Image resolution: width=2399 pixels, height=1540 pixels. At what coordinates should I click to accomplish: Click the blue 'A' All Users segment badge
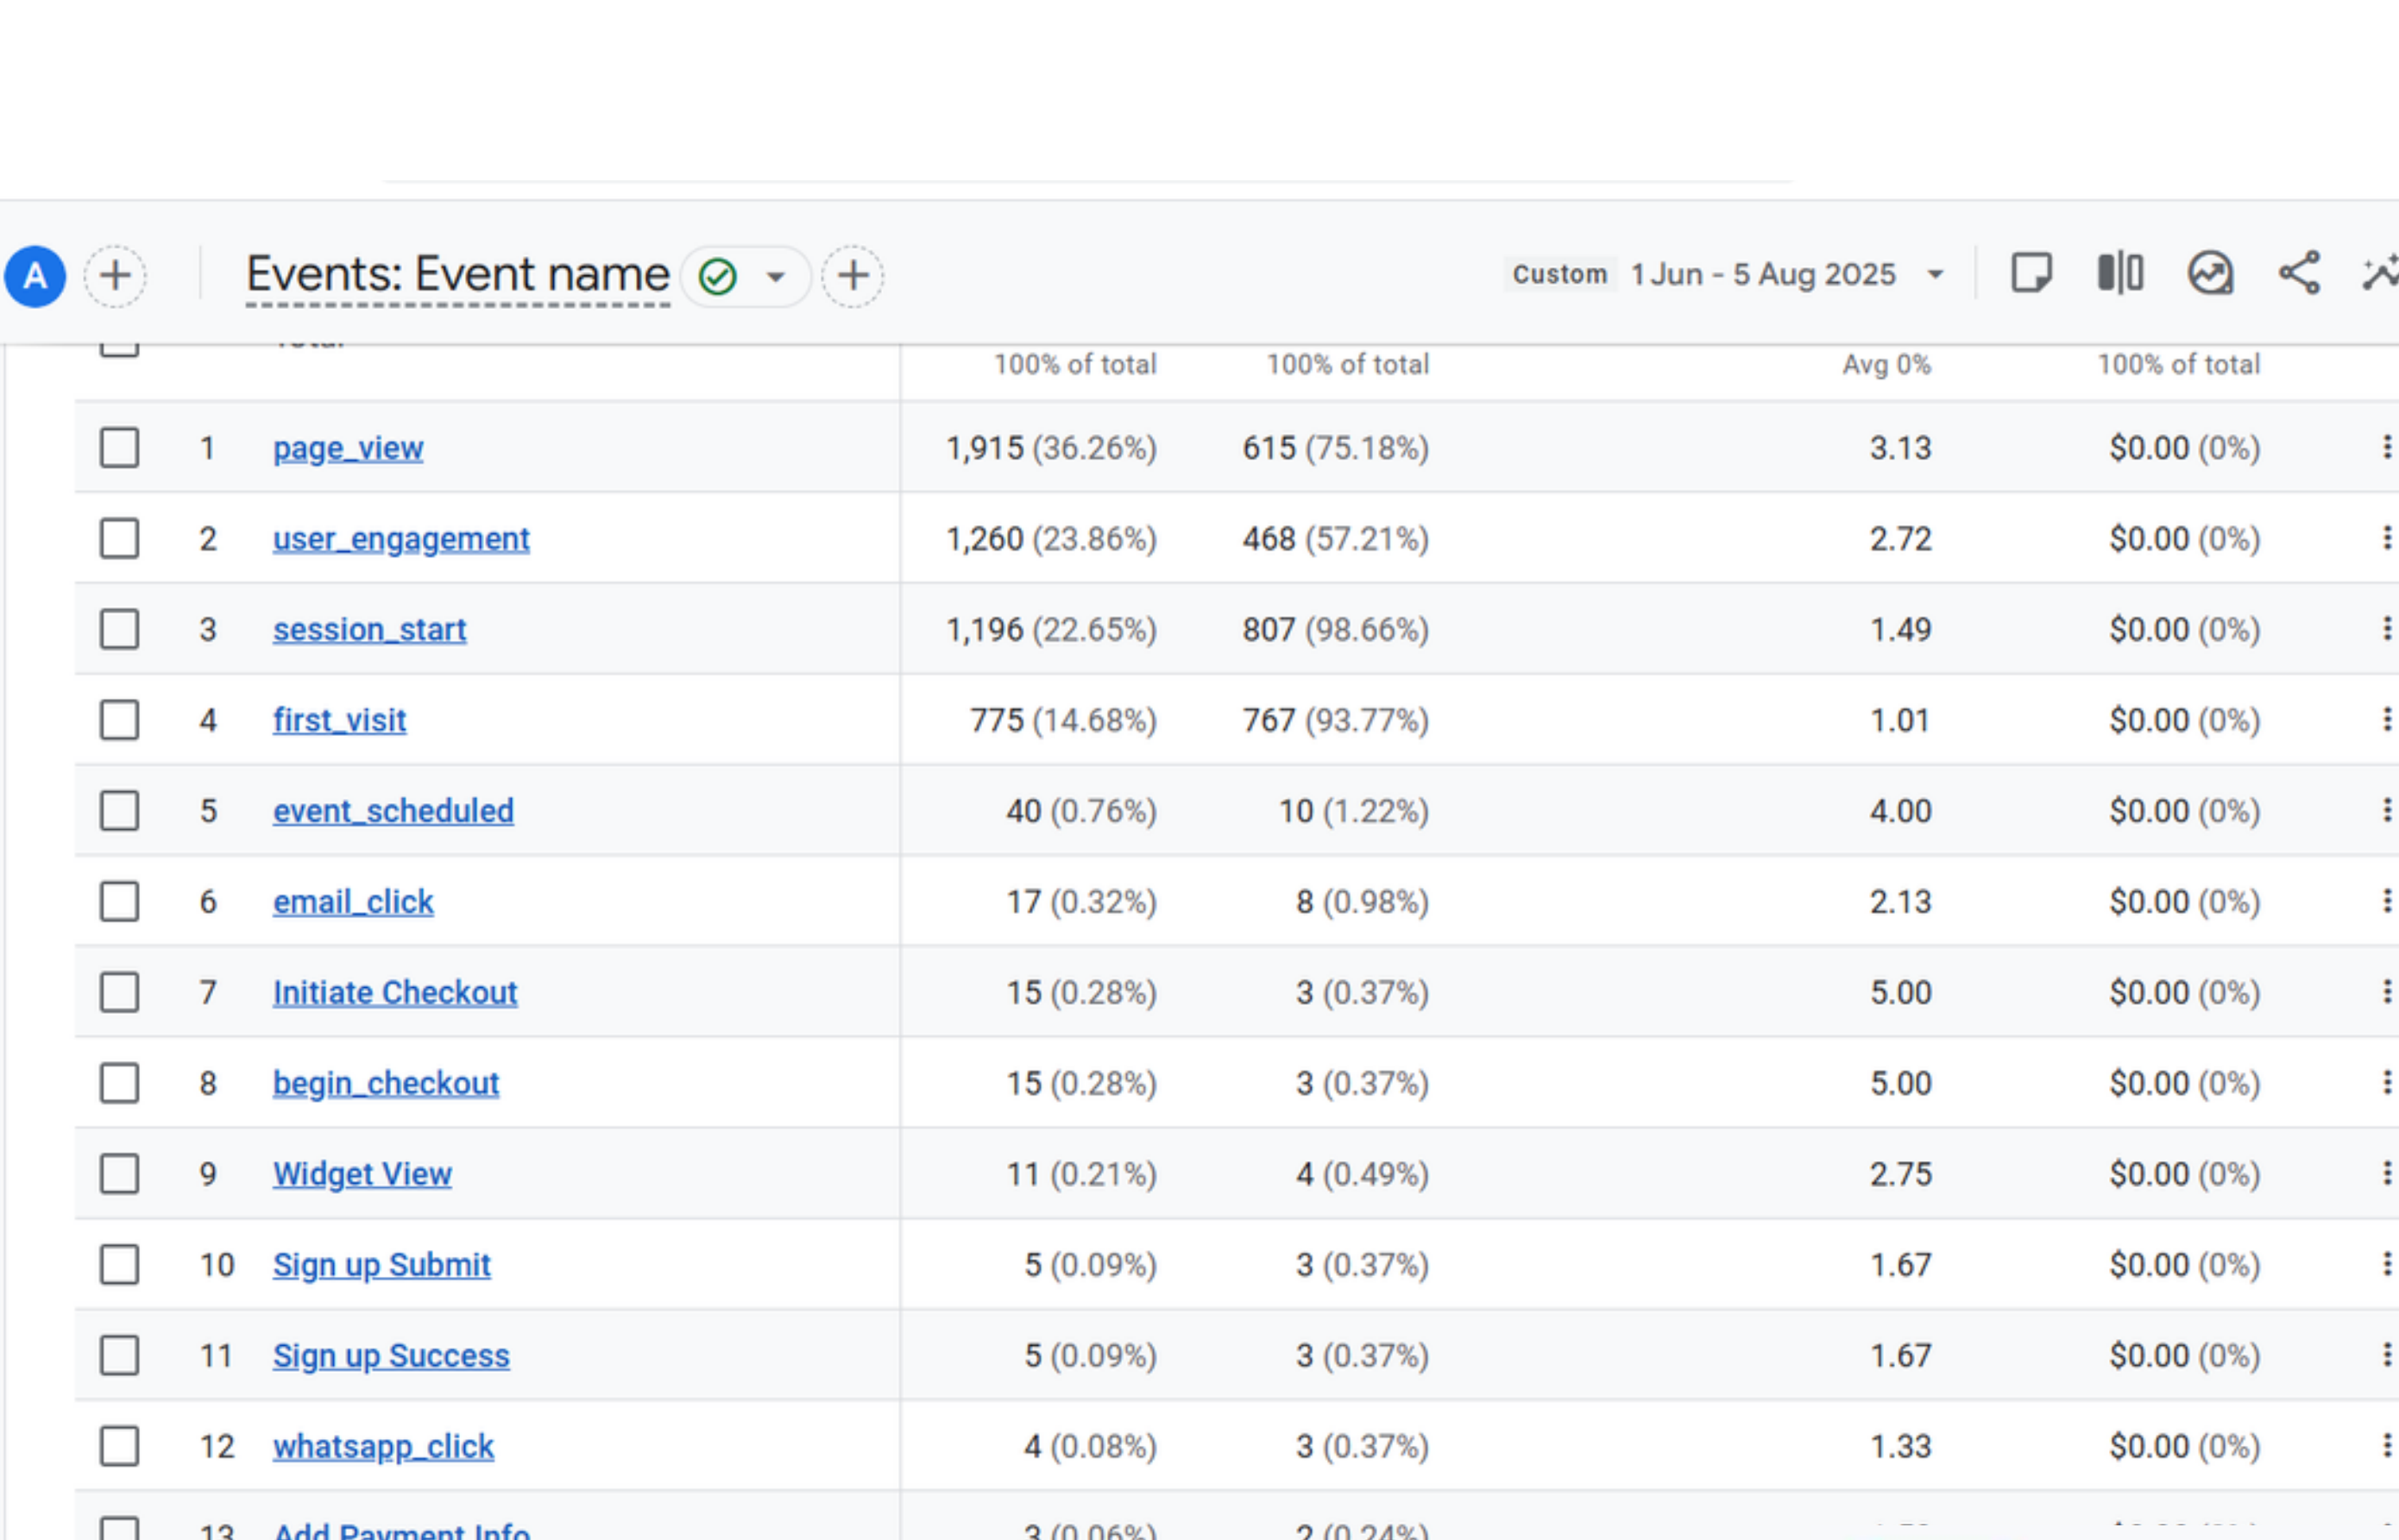pyautogui.click(x=35, y=276)
